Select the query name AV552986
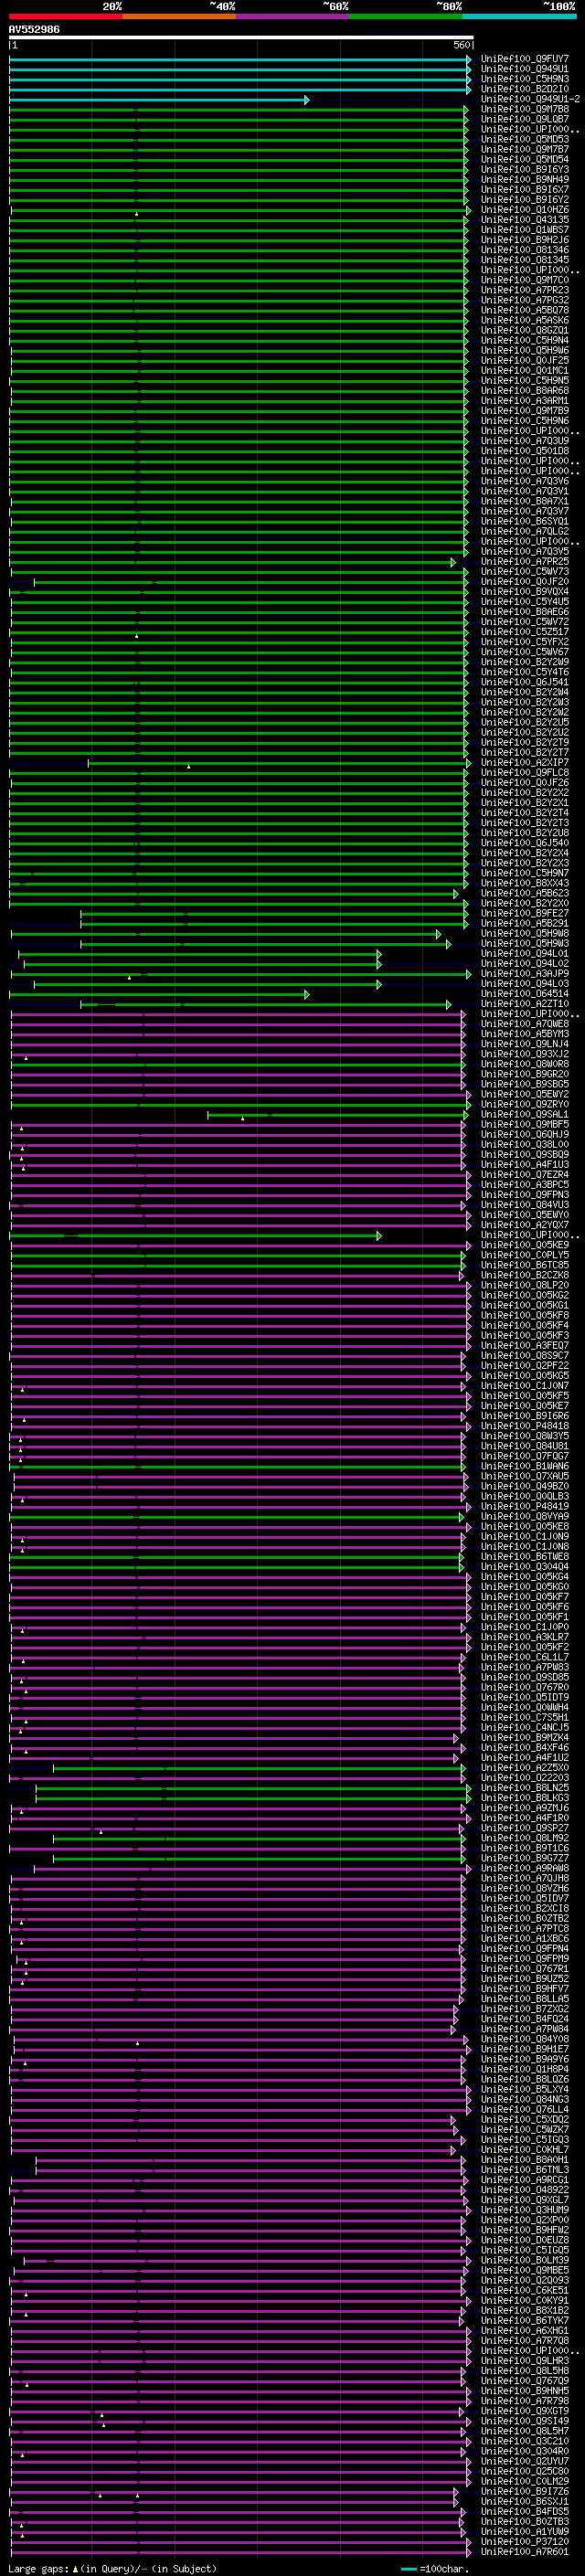585x2576 pixels. (x=34, y=30)
